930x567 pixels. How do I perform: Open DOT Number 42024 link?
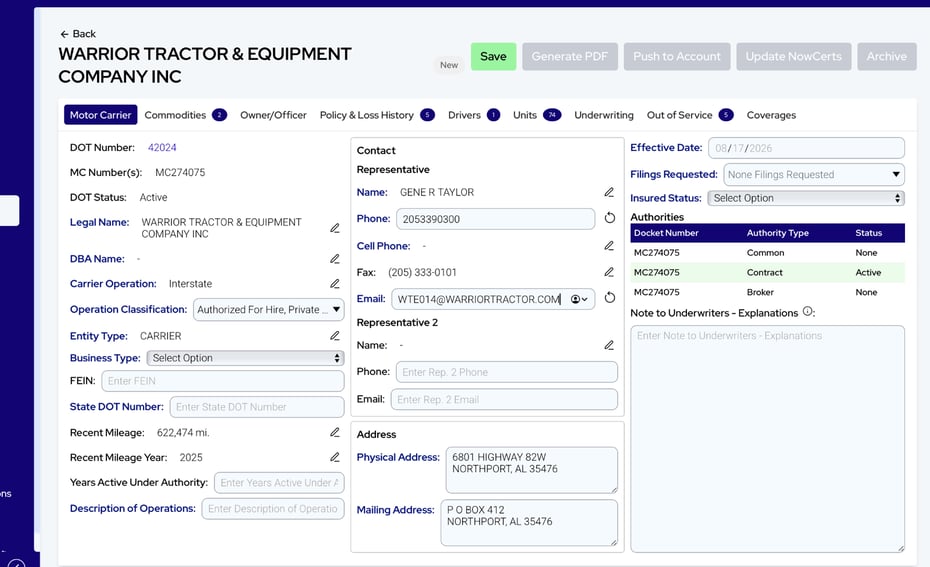162,148
